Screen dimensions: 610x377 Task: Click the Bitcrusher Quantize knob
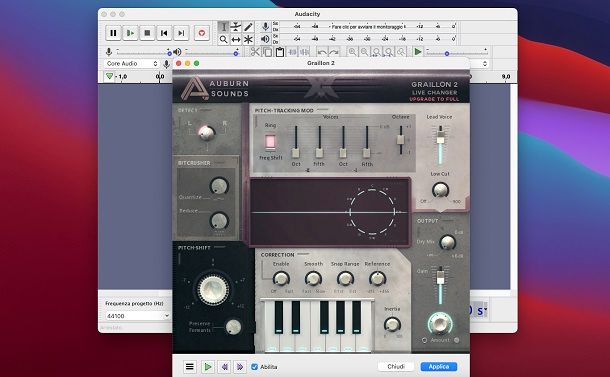click(219, 186)
